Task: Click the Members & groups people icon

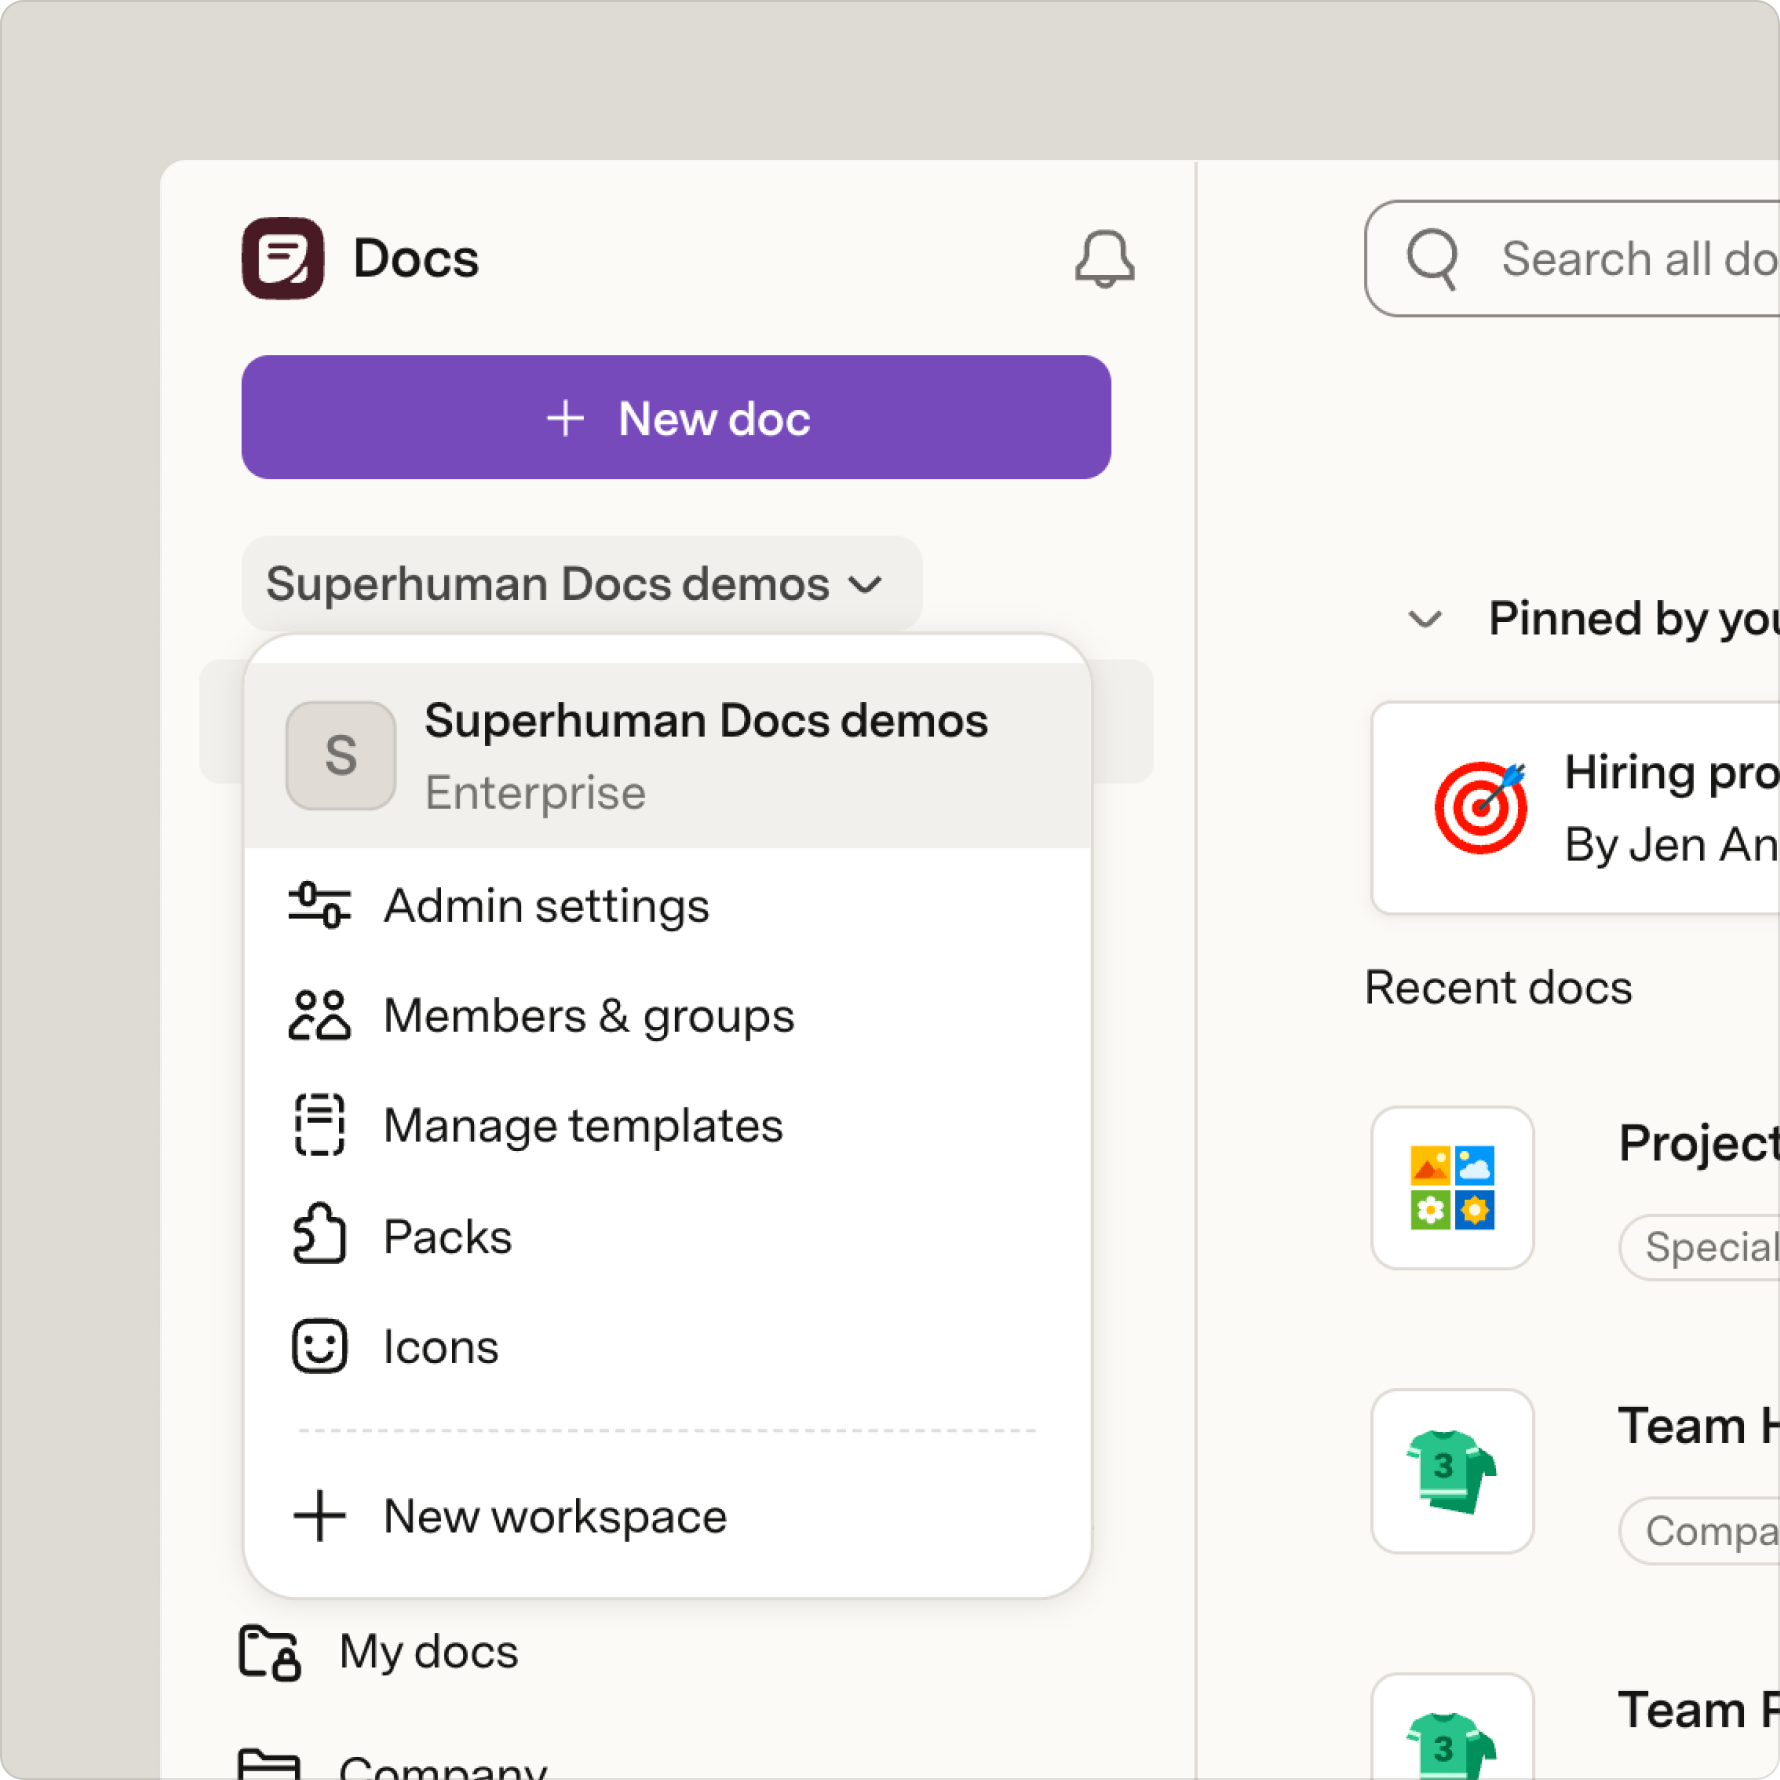Action: pyautogui.click(x=319, y=1015)
